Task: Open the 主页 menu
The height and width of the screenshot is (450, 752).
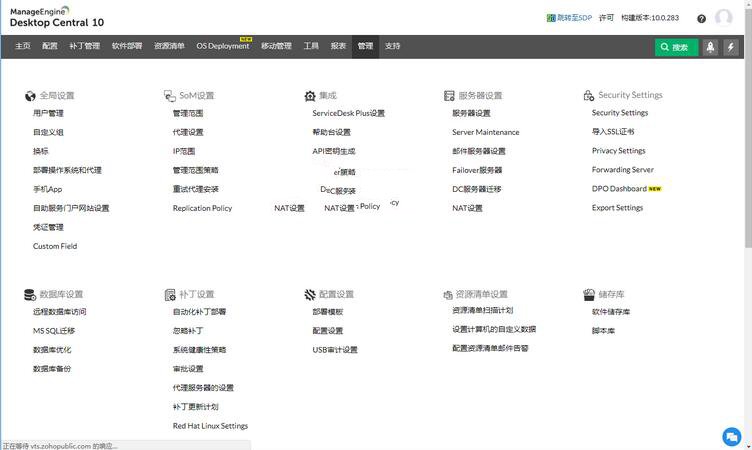Action: [23, 46]
